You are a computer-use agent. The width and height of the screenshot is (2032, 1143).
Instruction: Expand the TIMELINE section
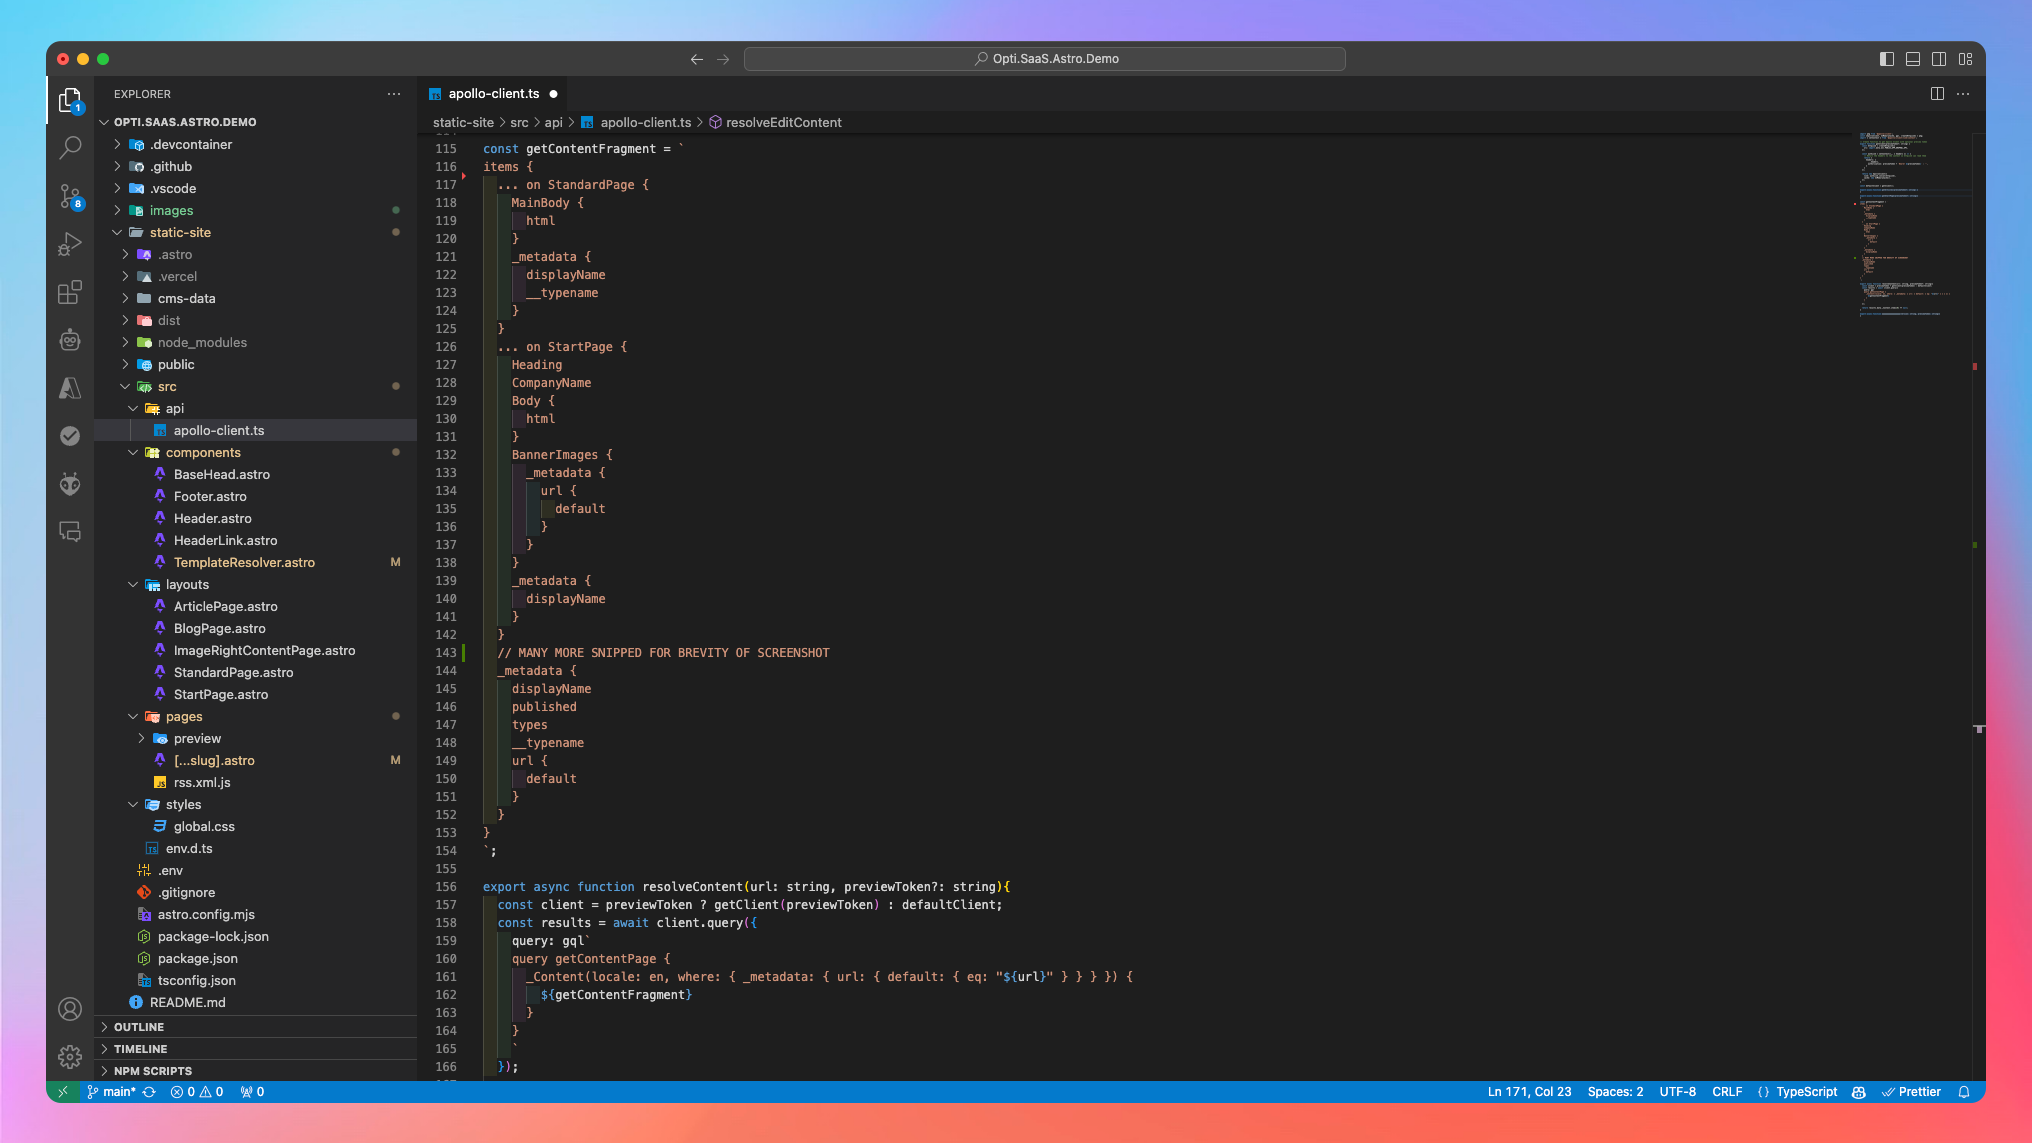[x=140, y=1049]
